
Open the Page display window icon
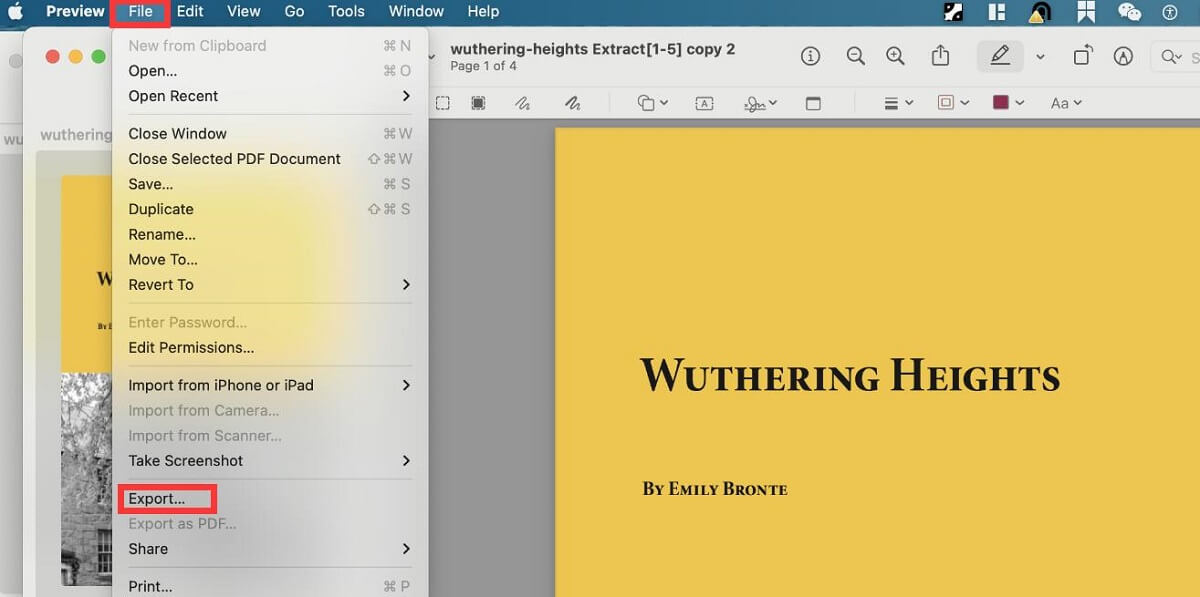pos(813,103)
